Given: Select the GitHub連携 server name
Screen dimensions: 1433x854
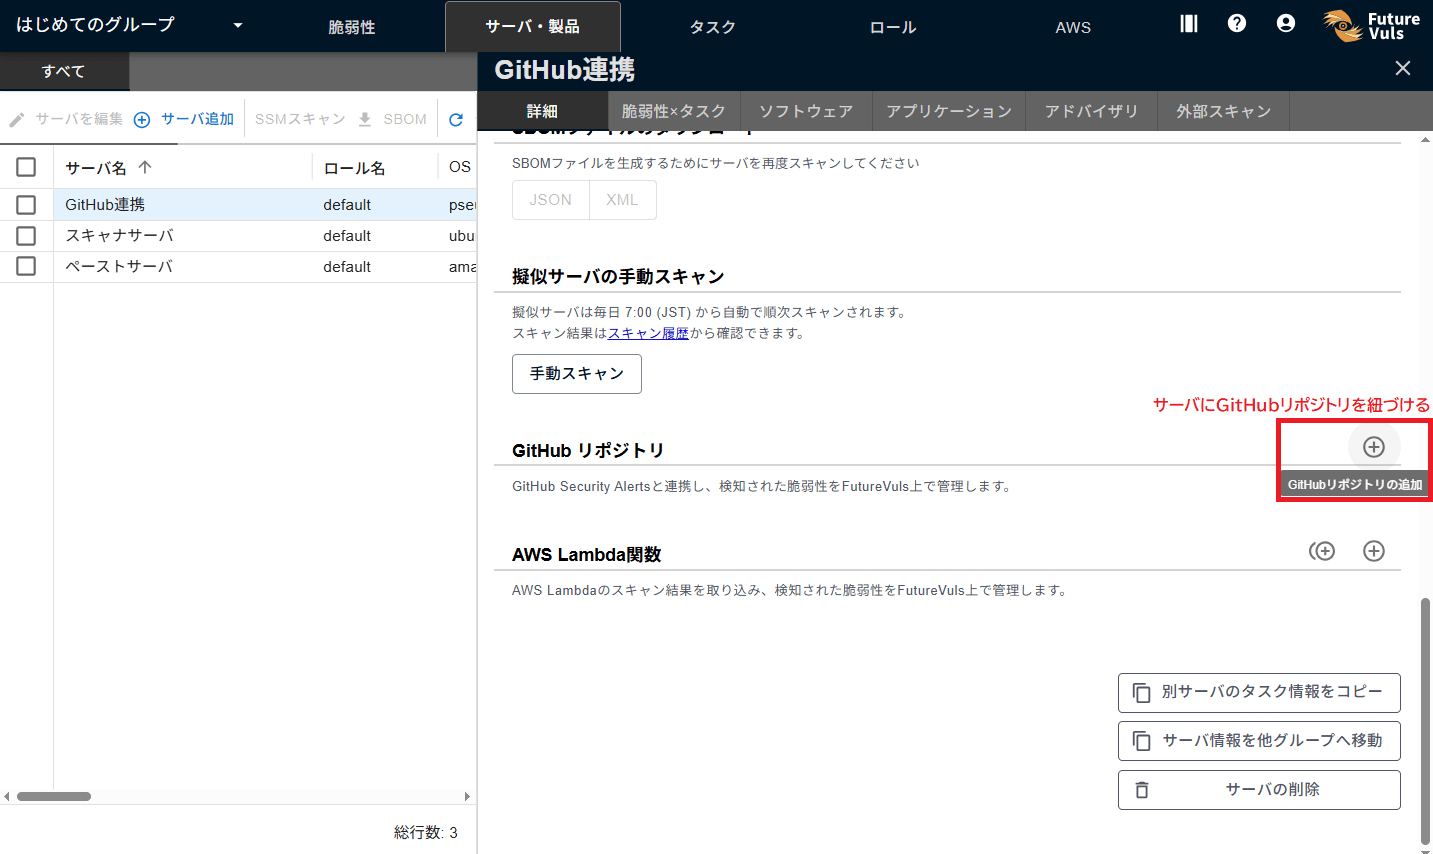Looking at the screenshot, I should pos(105,205).
